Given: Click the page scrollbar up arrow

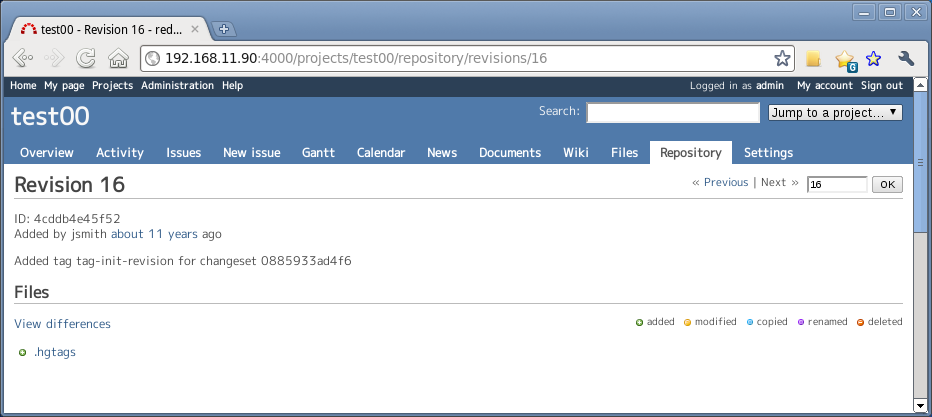Looking at the screenshot, I should pos(920,85).
